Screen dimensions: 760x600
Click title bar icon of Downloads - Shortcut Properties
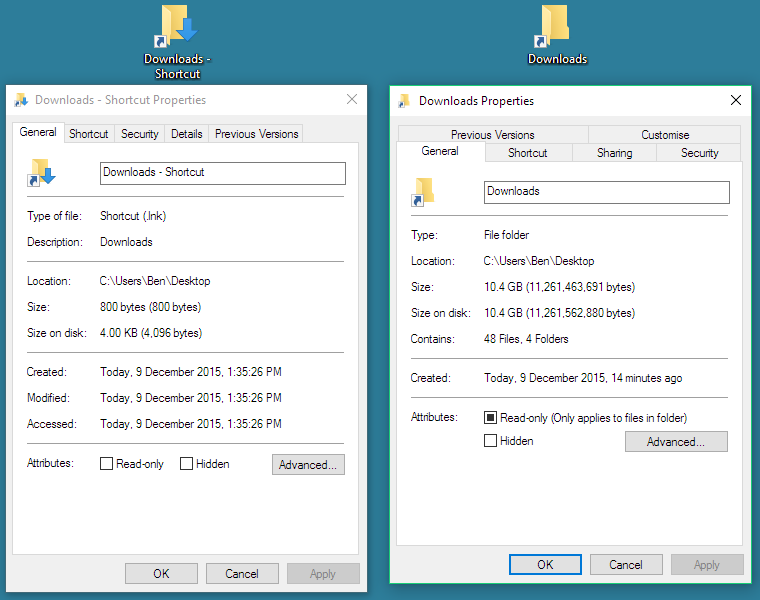click(21, 100)
